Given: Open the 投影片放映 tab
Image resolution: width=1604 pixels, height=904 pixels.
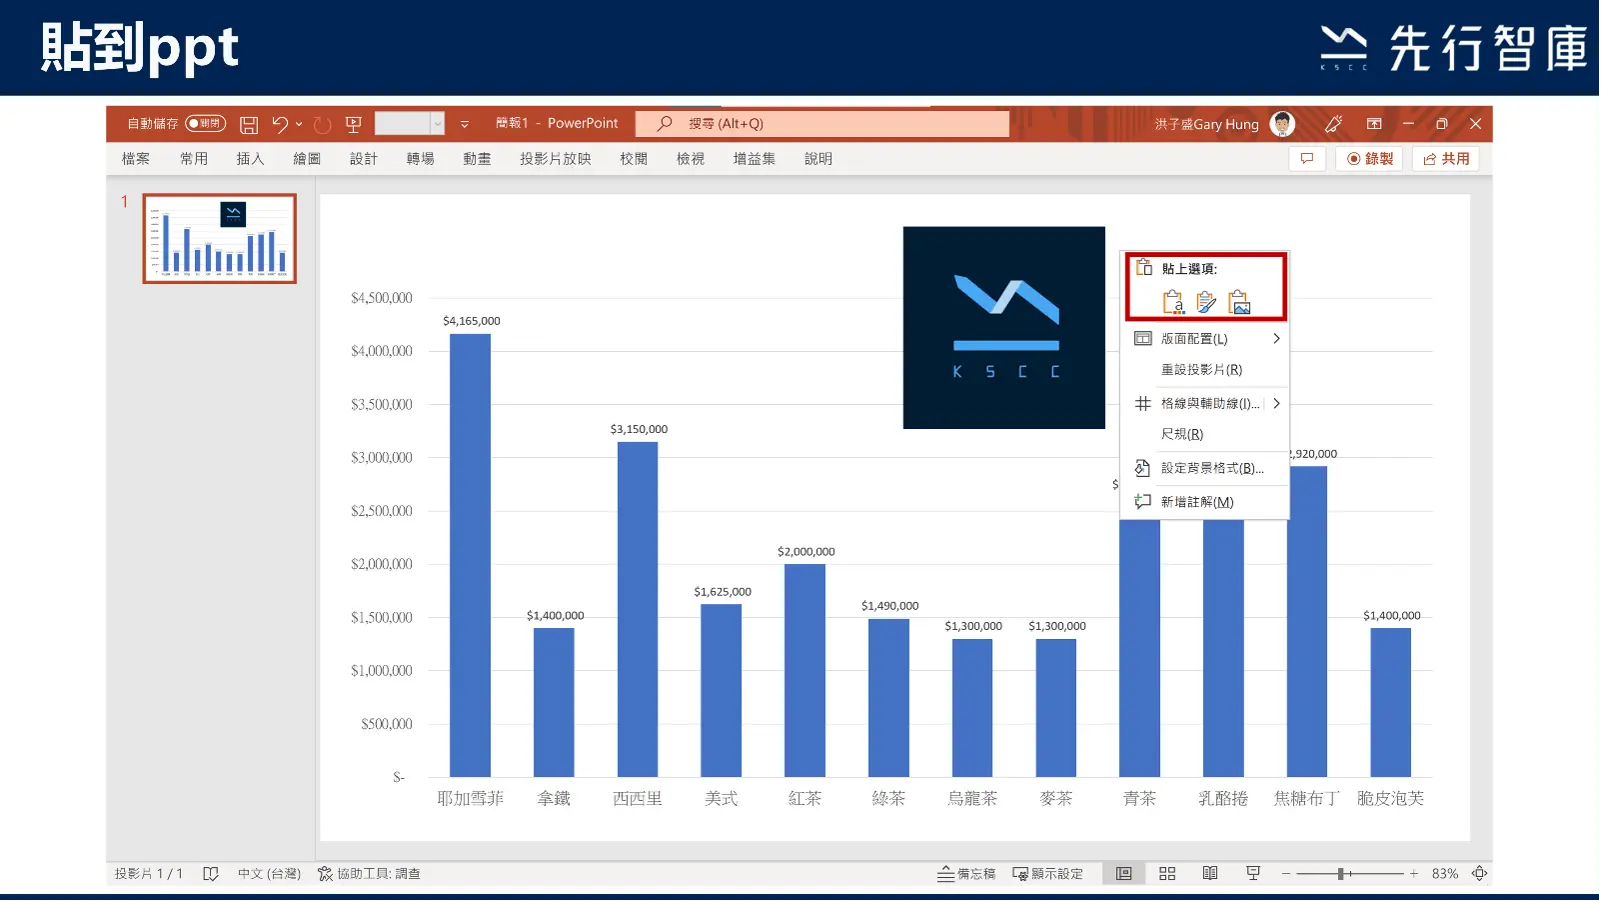Looking at the screenshot, I should click(555, 159).
